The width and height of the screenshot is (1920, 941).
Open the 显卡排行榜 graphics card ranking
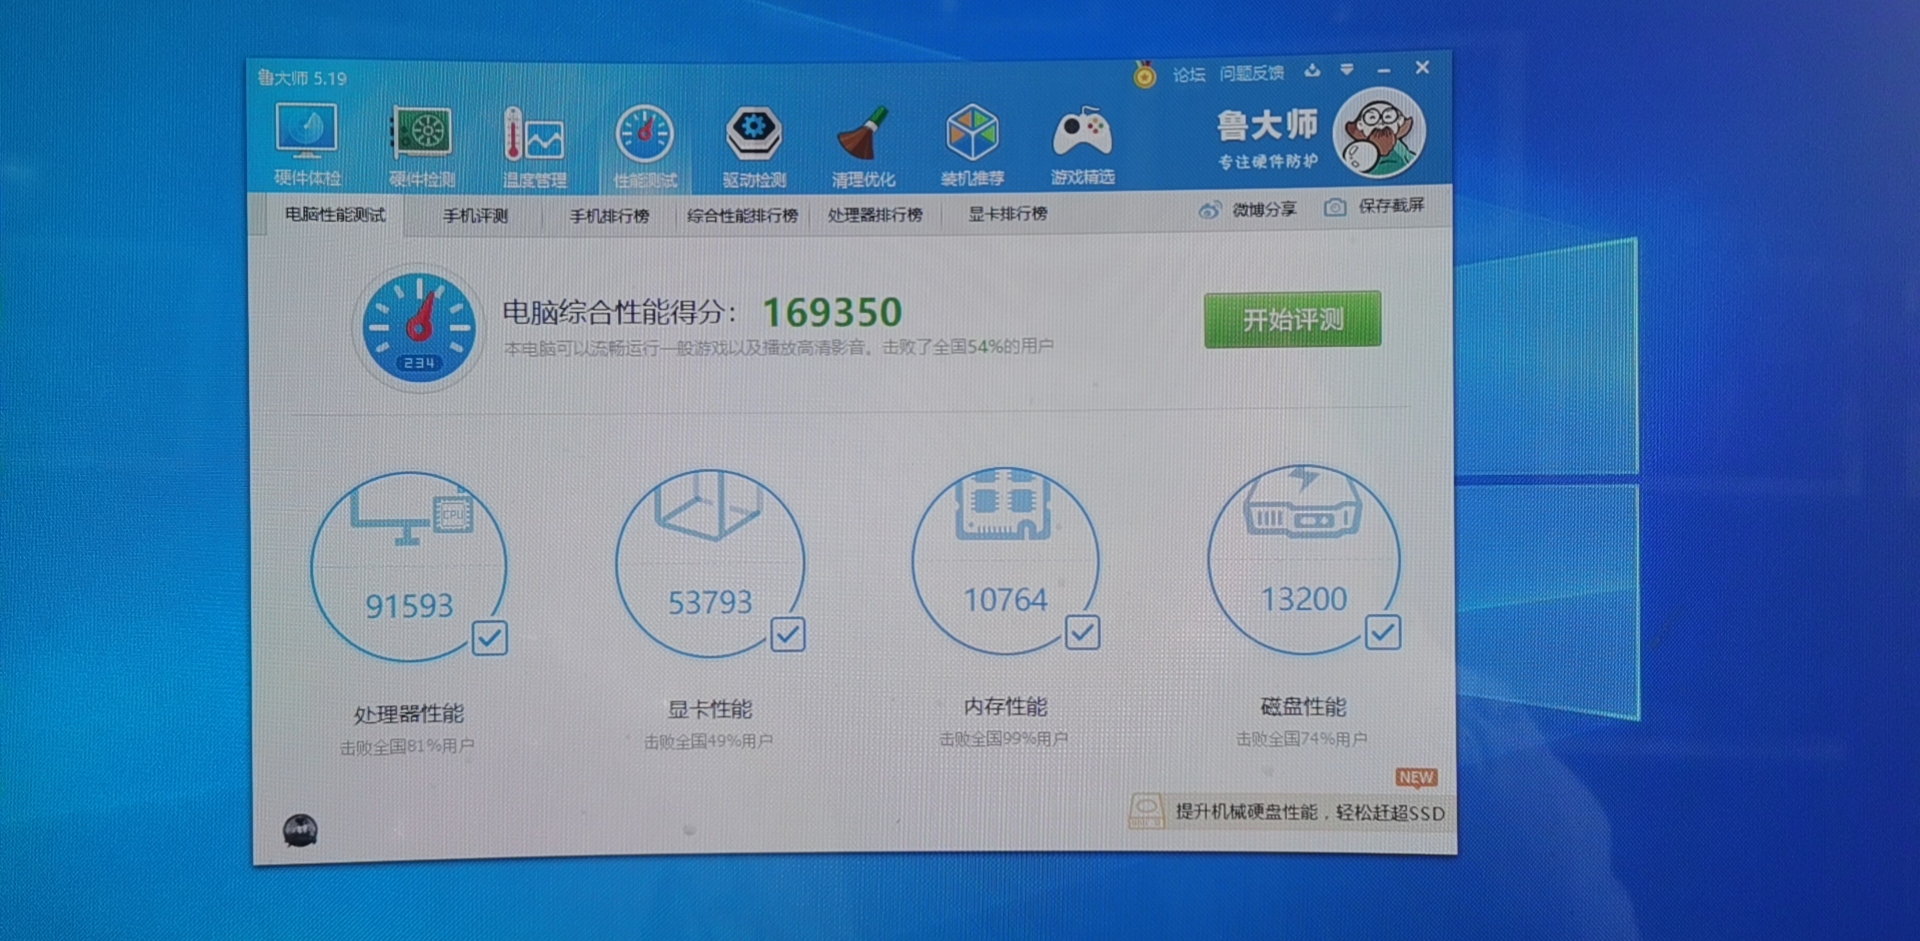(x=1007, y=213)
